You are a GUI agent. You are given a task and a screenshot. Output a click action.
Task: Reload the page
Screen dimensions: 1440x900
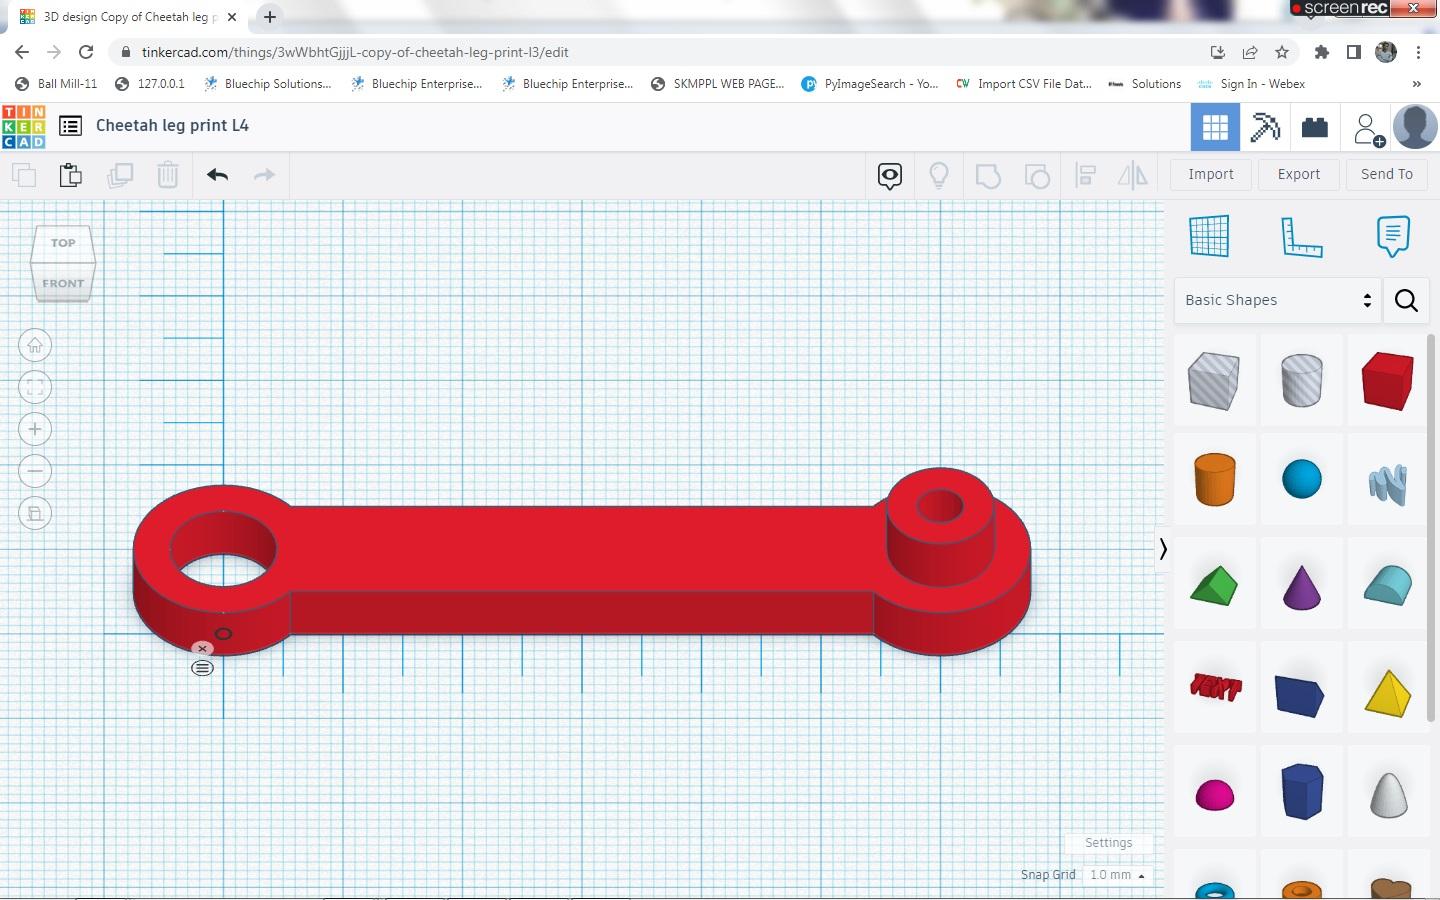[x=86, y=52]
